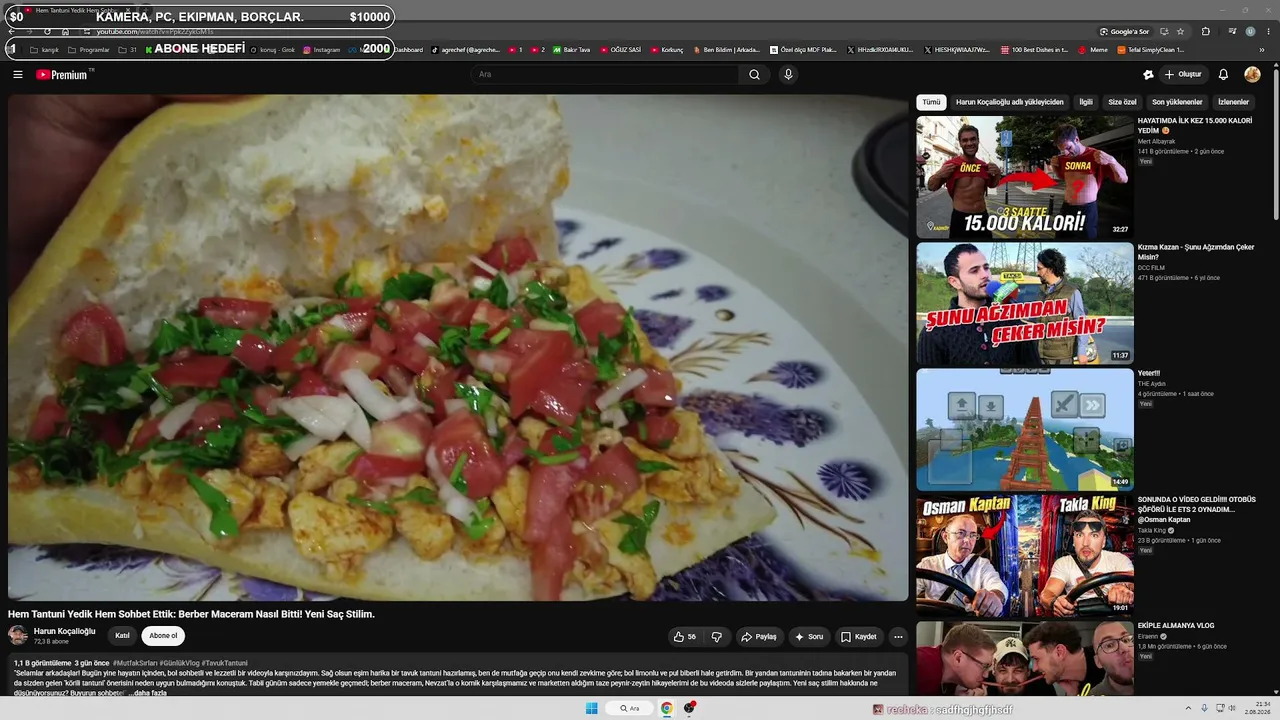Open the OĞUZ SASİ bookmark
The width and height of the screenshot is (1280, 720).
point(620,49)
